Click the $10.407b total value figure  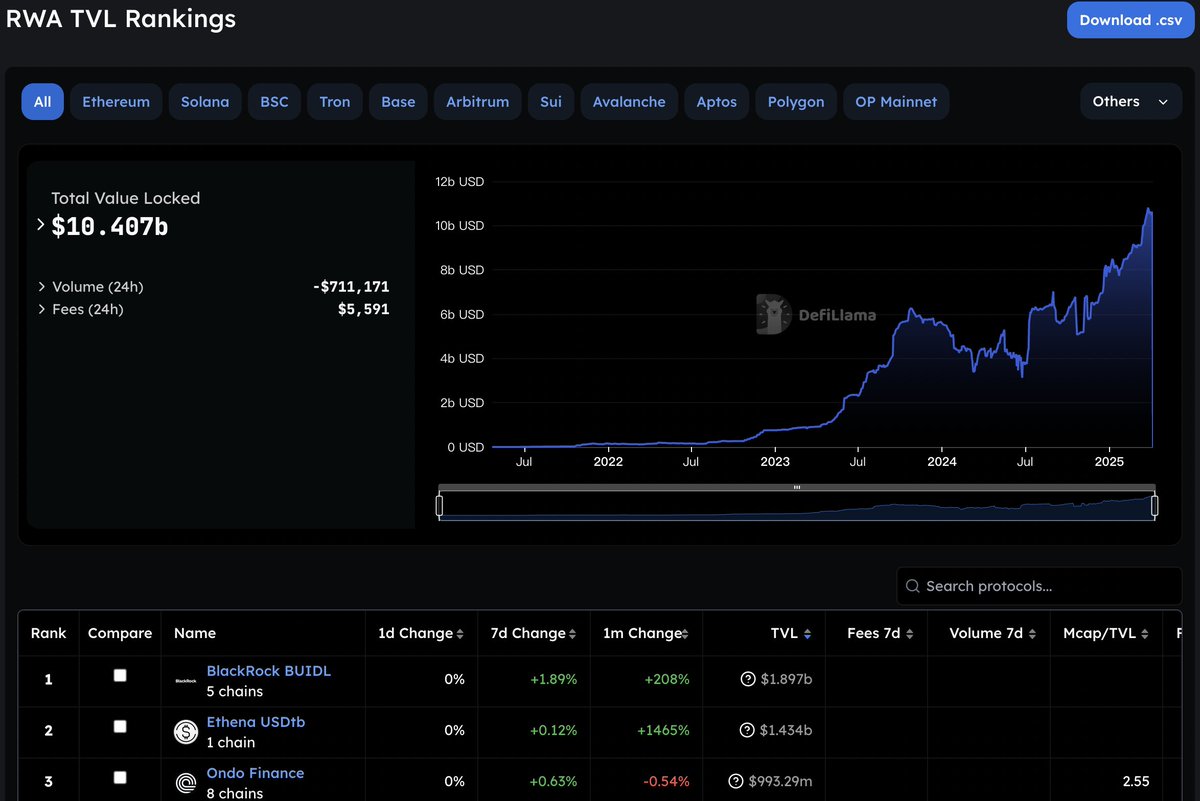tap(110, 227)
